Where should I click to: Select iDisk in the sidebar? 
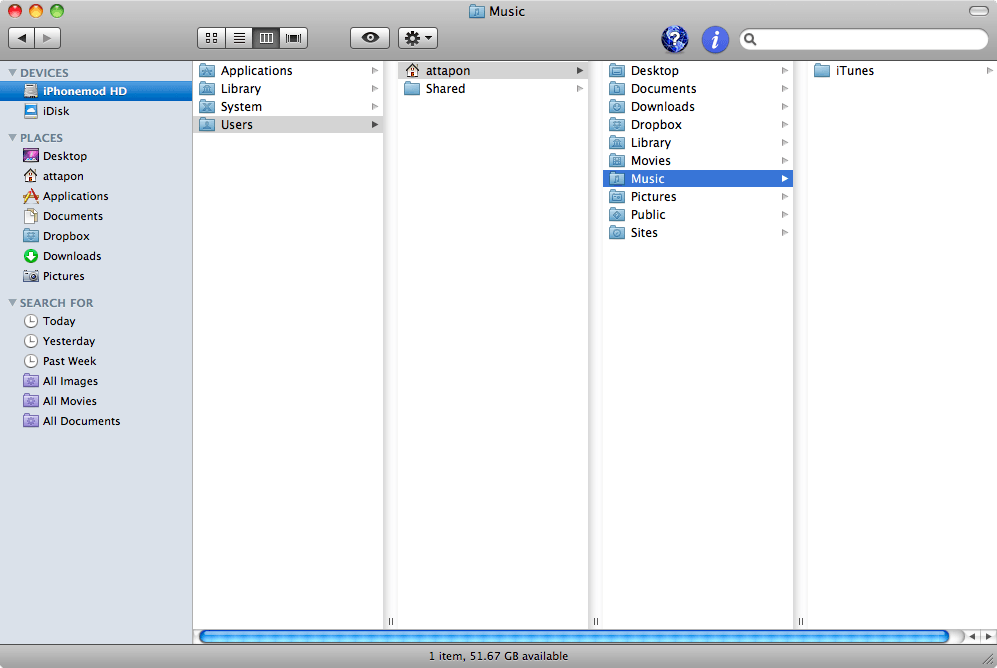pyautogui.click(x=96, y=111)
